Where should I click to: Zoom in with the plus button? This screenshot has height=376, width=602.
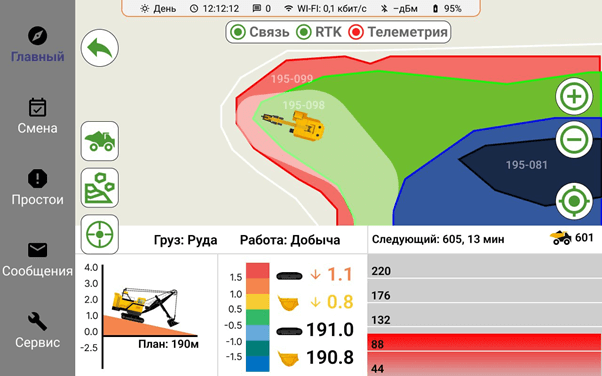[574, 96]
